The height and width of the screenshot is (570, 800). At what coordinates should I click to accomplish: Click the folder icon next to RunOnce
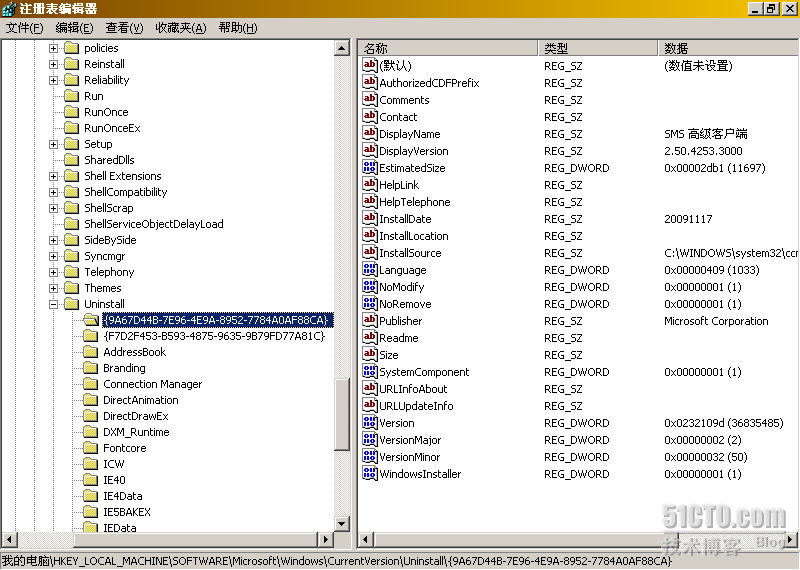point(71,112)
